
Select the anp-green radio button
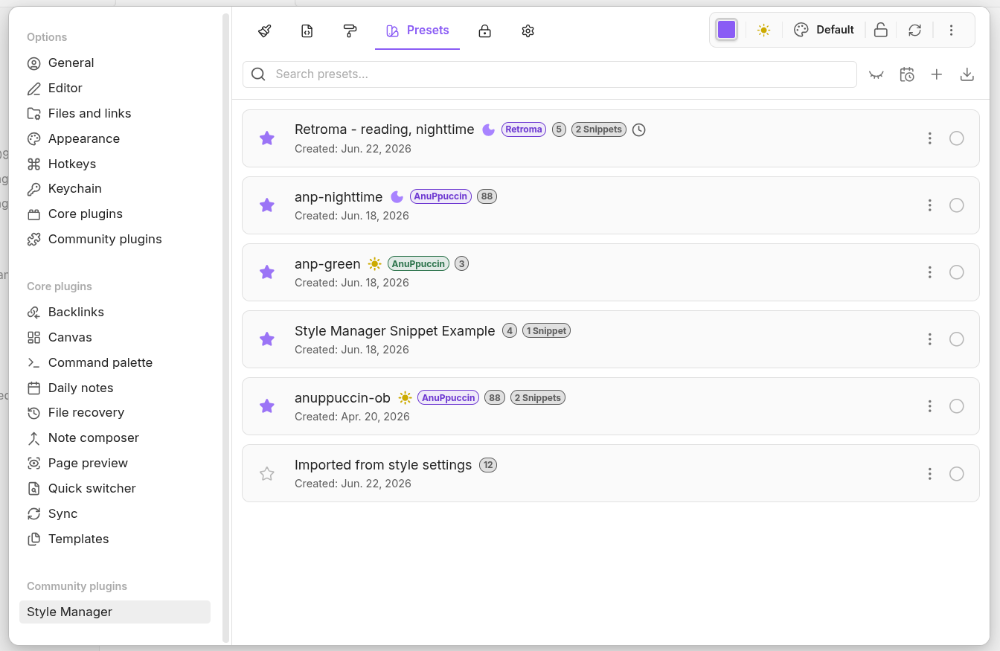pos(957,272)
